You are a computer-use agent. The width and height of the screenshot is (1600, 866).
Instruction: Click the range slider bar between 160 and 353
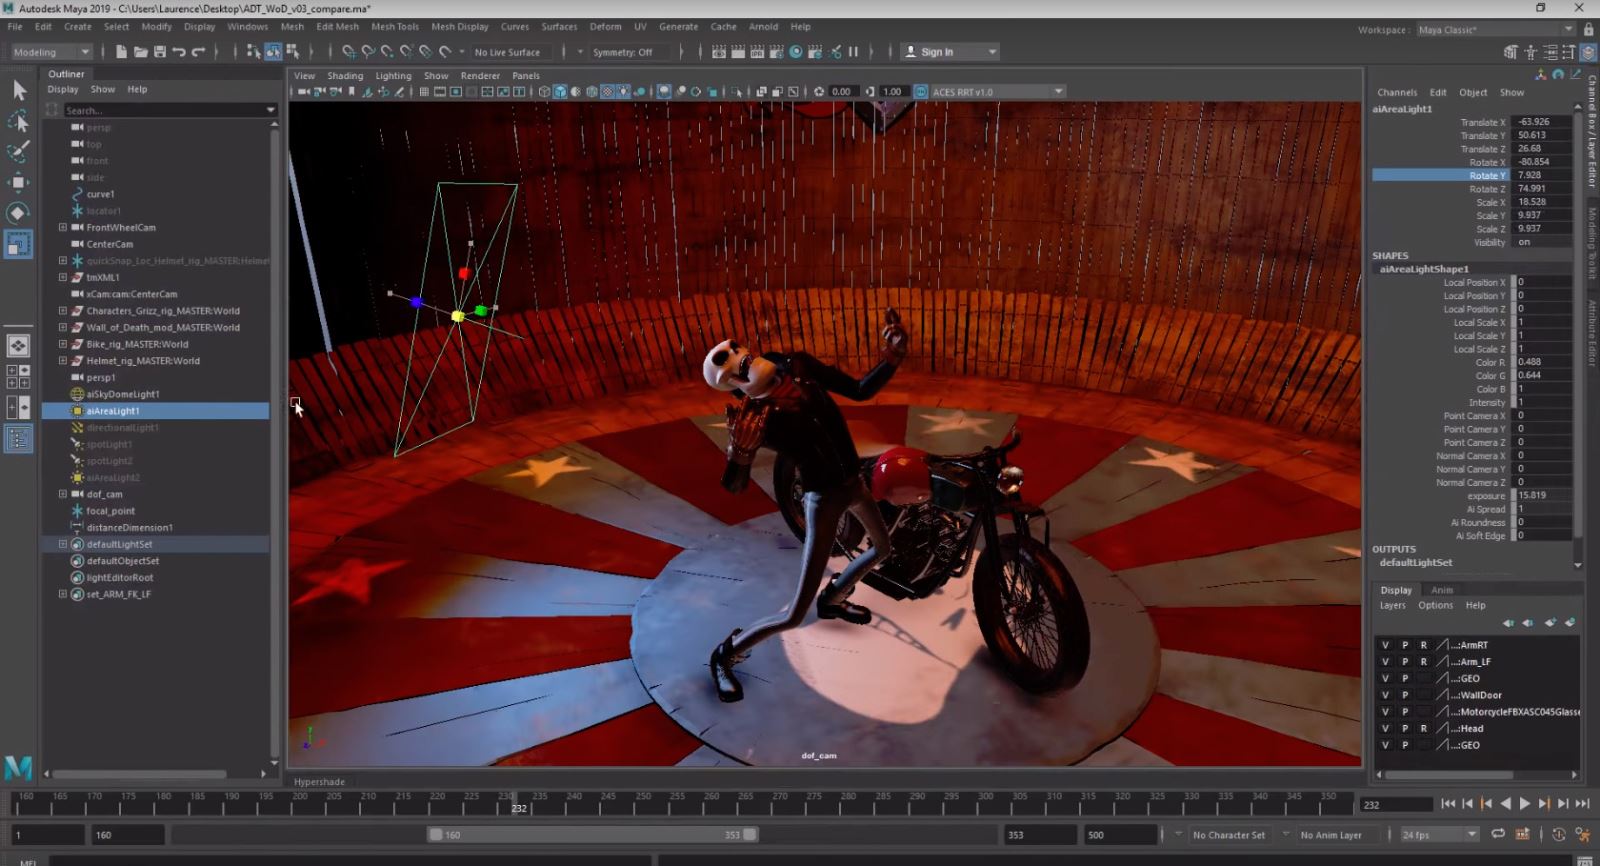click(593, 835)
